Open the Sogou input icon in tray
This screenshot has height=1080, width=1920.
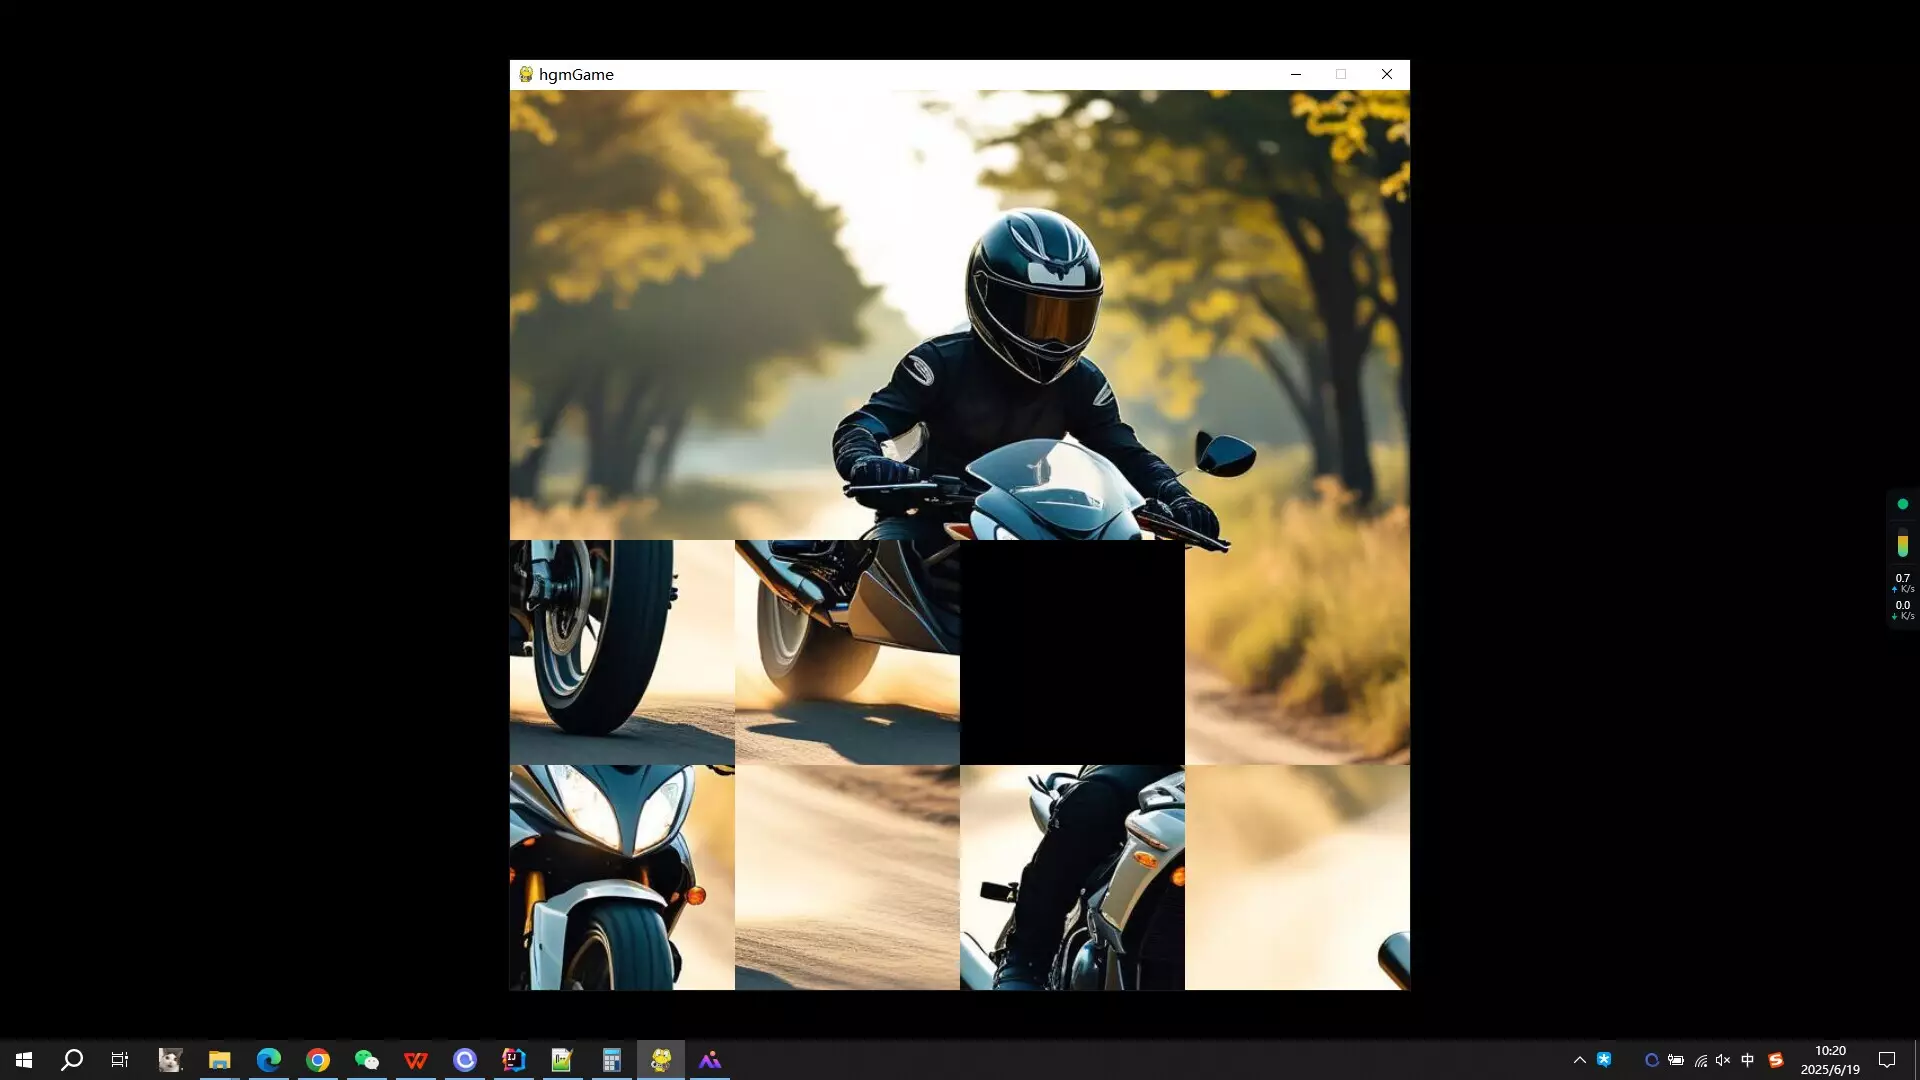(x=1776, y=1060)
